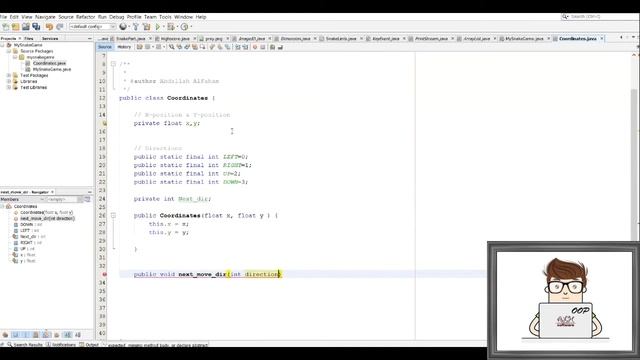This screenshot has height=360, width=640.
Task: Click the Last Edit icon in editor toolbar
Action: [x=140, y=47]
